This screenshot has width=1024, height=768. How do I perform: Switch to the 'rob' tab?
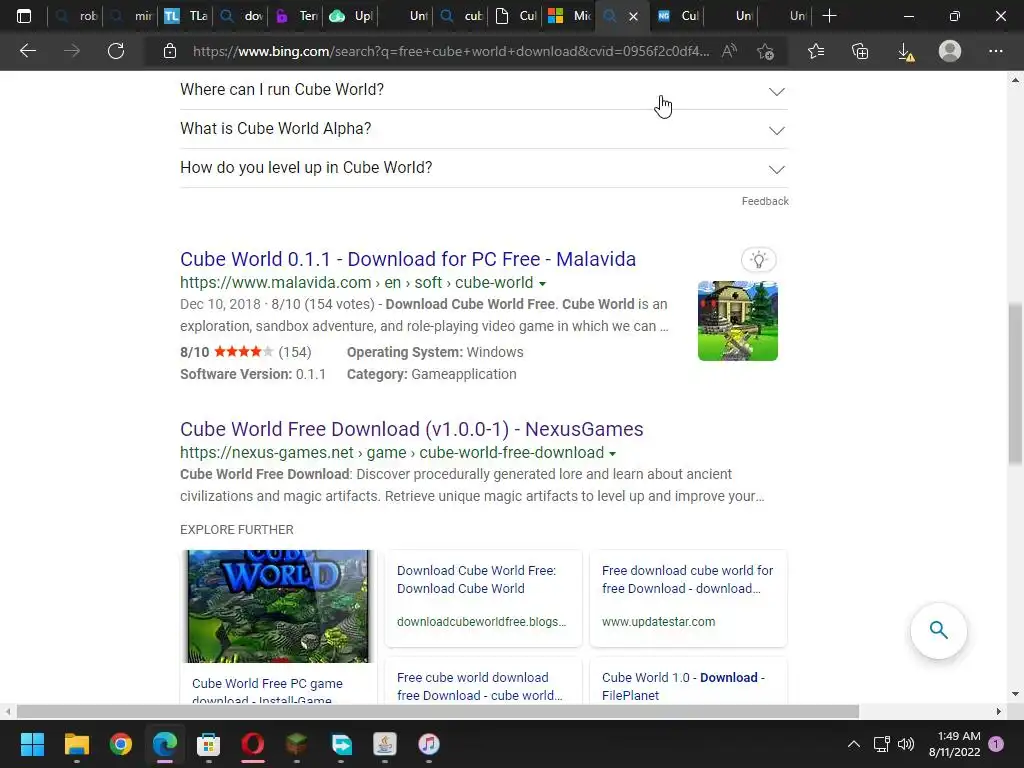click(x=76, y=16)
